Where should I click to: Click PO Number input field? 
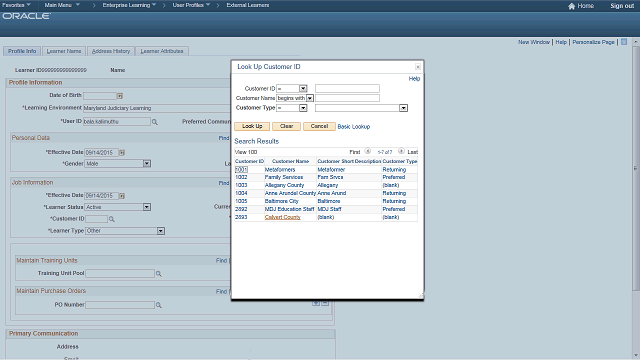pos(120,305)
